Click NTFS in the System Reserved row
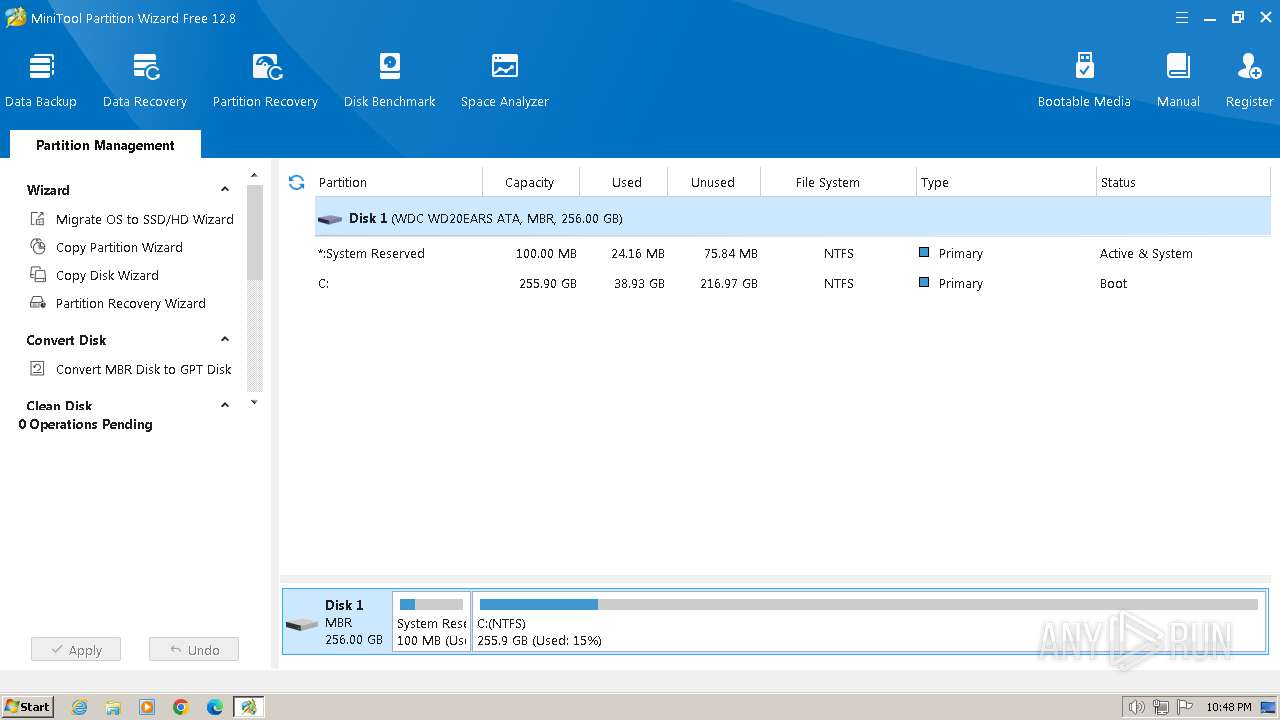Screen dimensions: 1280x720 tap(839, 253)
